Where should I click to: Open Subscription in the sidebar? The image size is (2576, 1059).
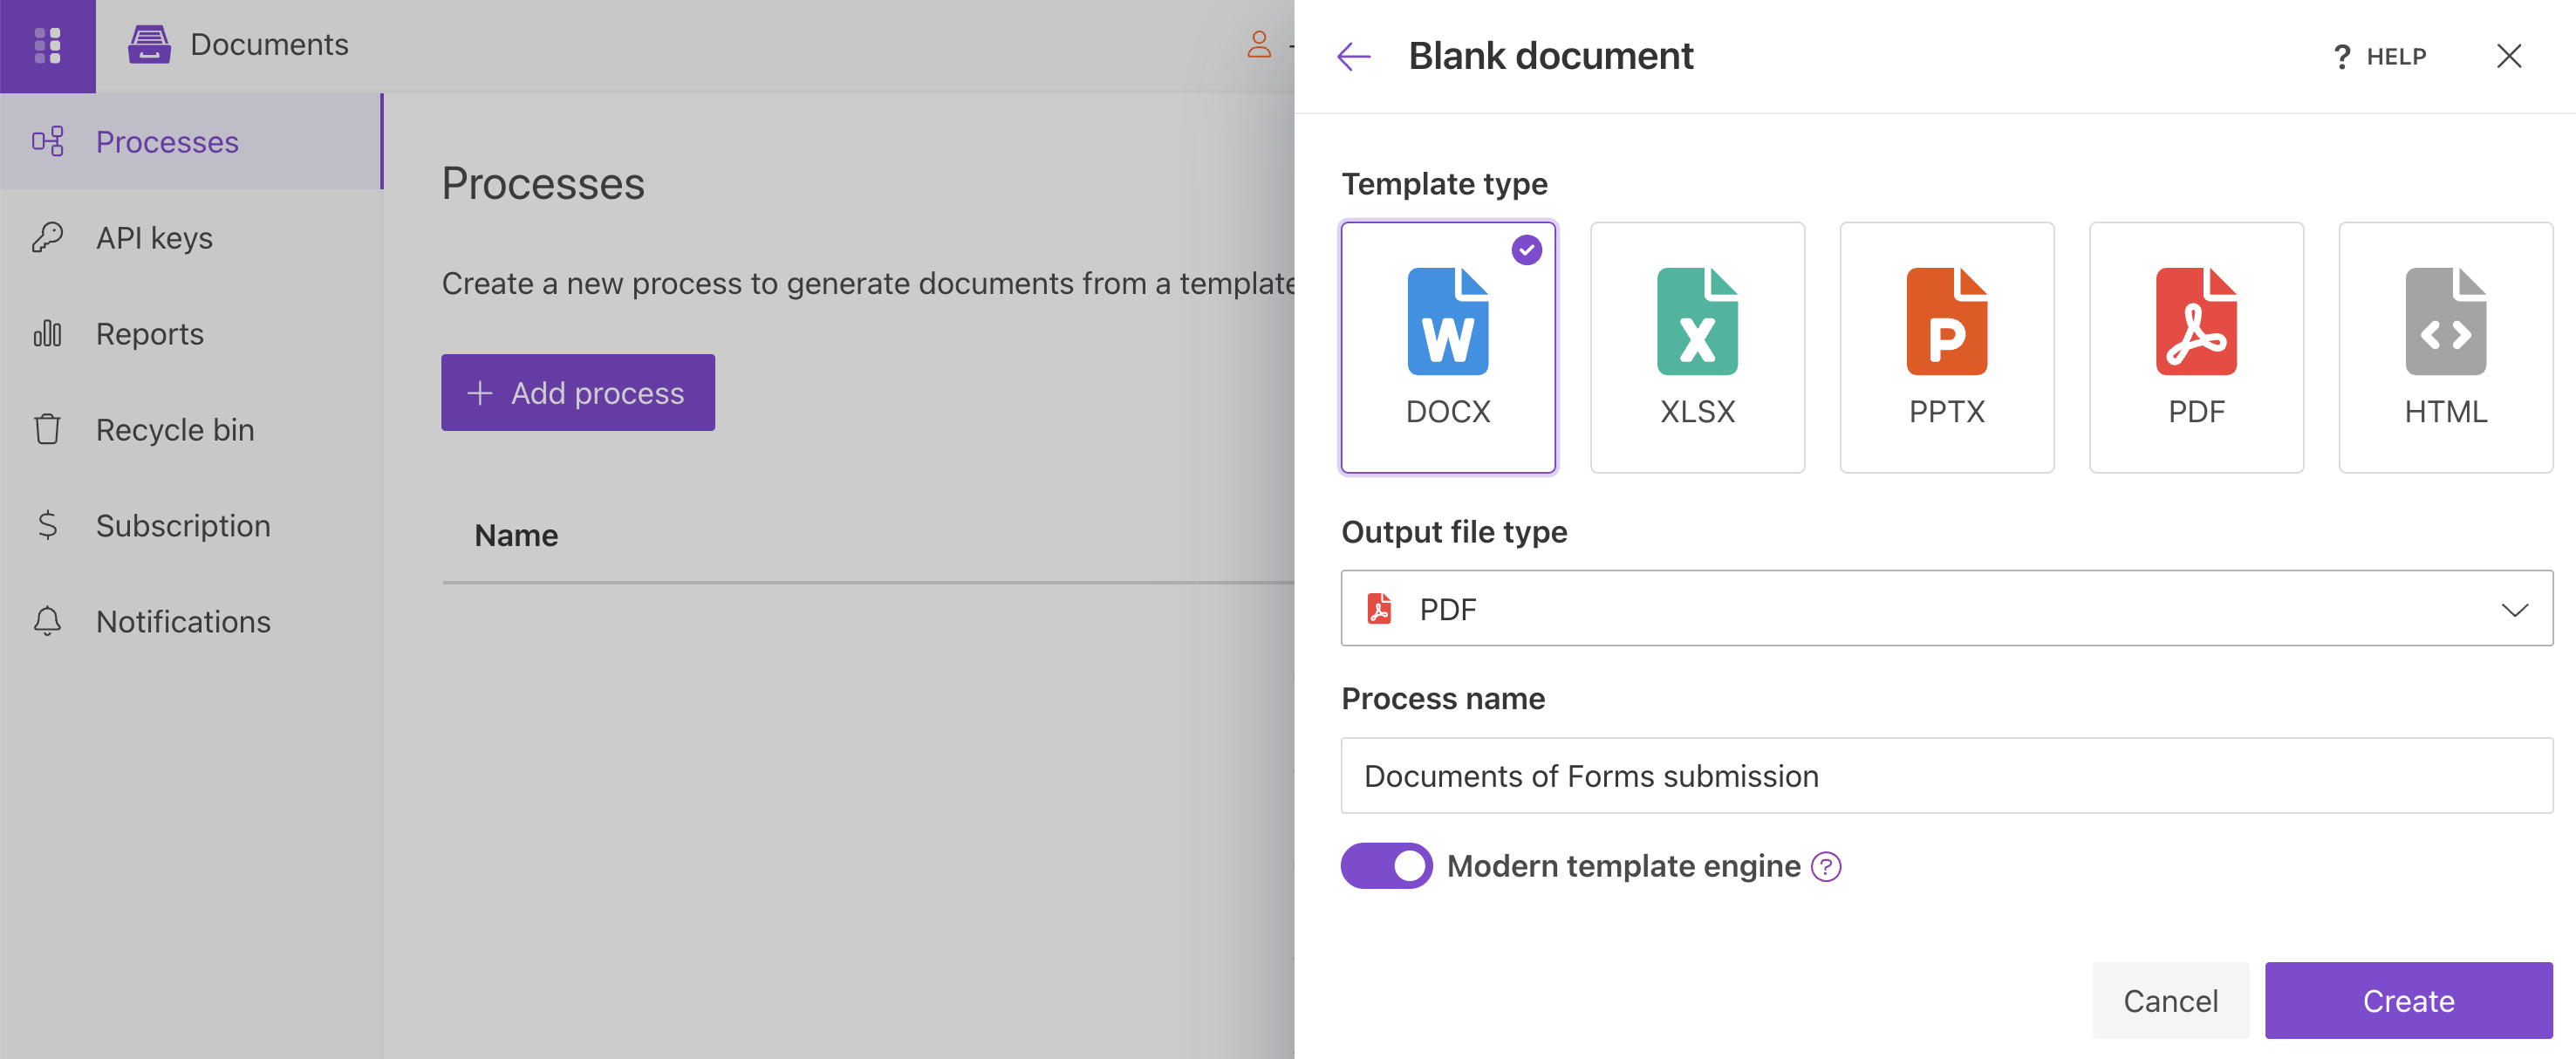click(x=191, y=525)
